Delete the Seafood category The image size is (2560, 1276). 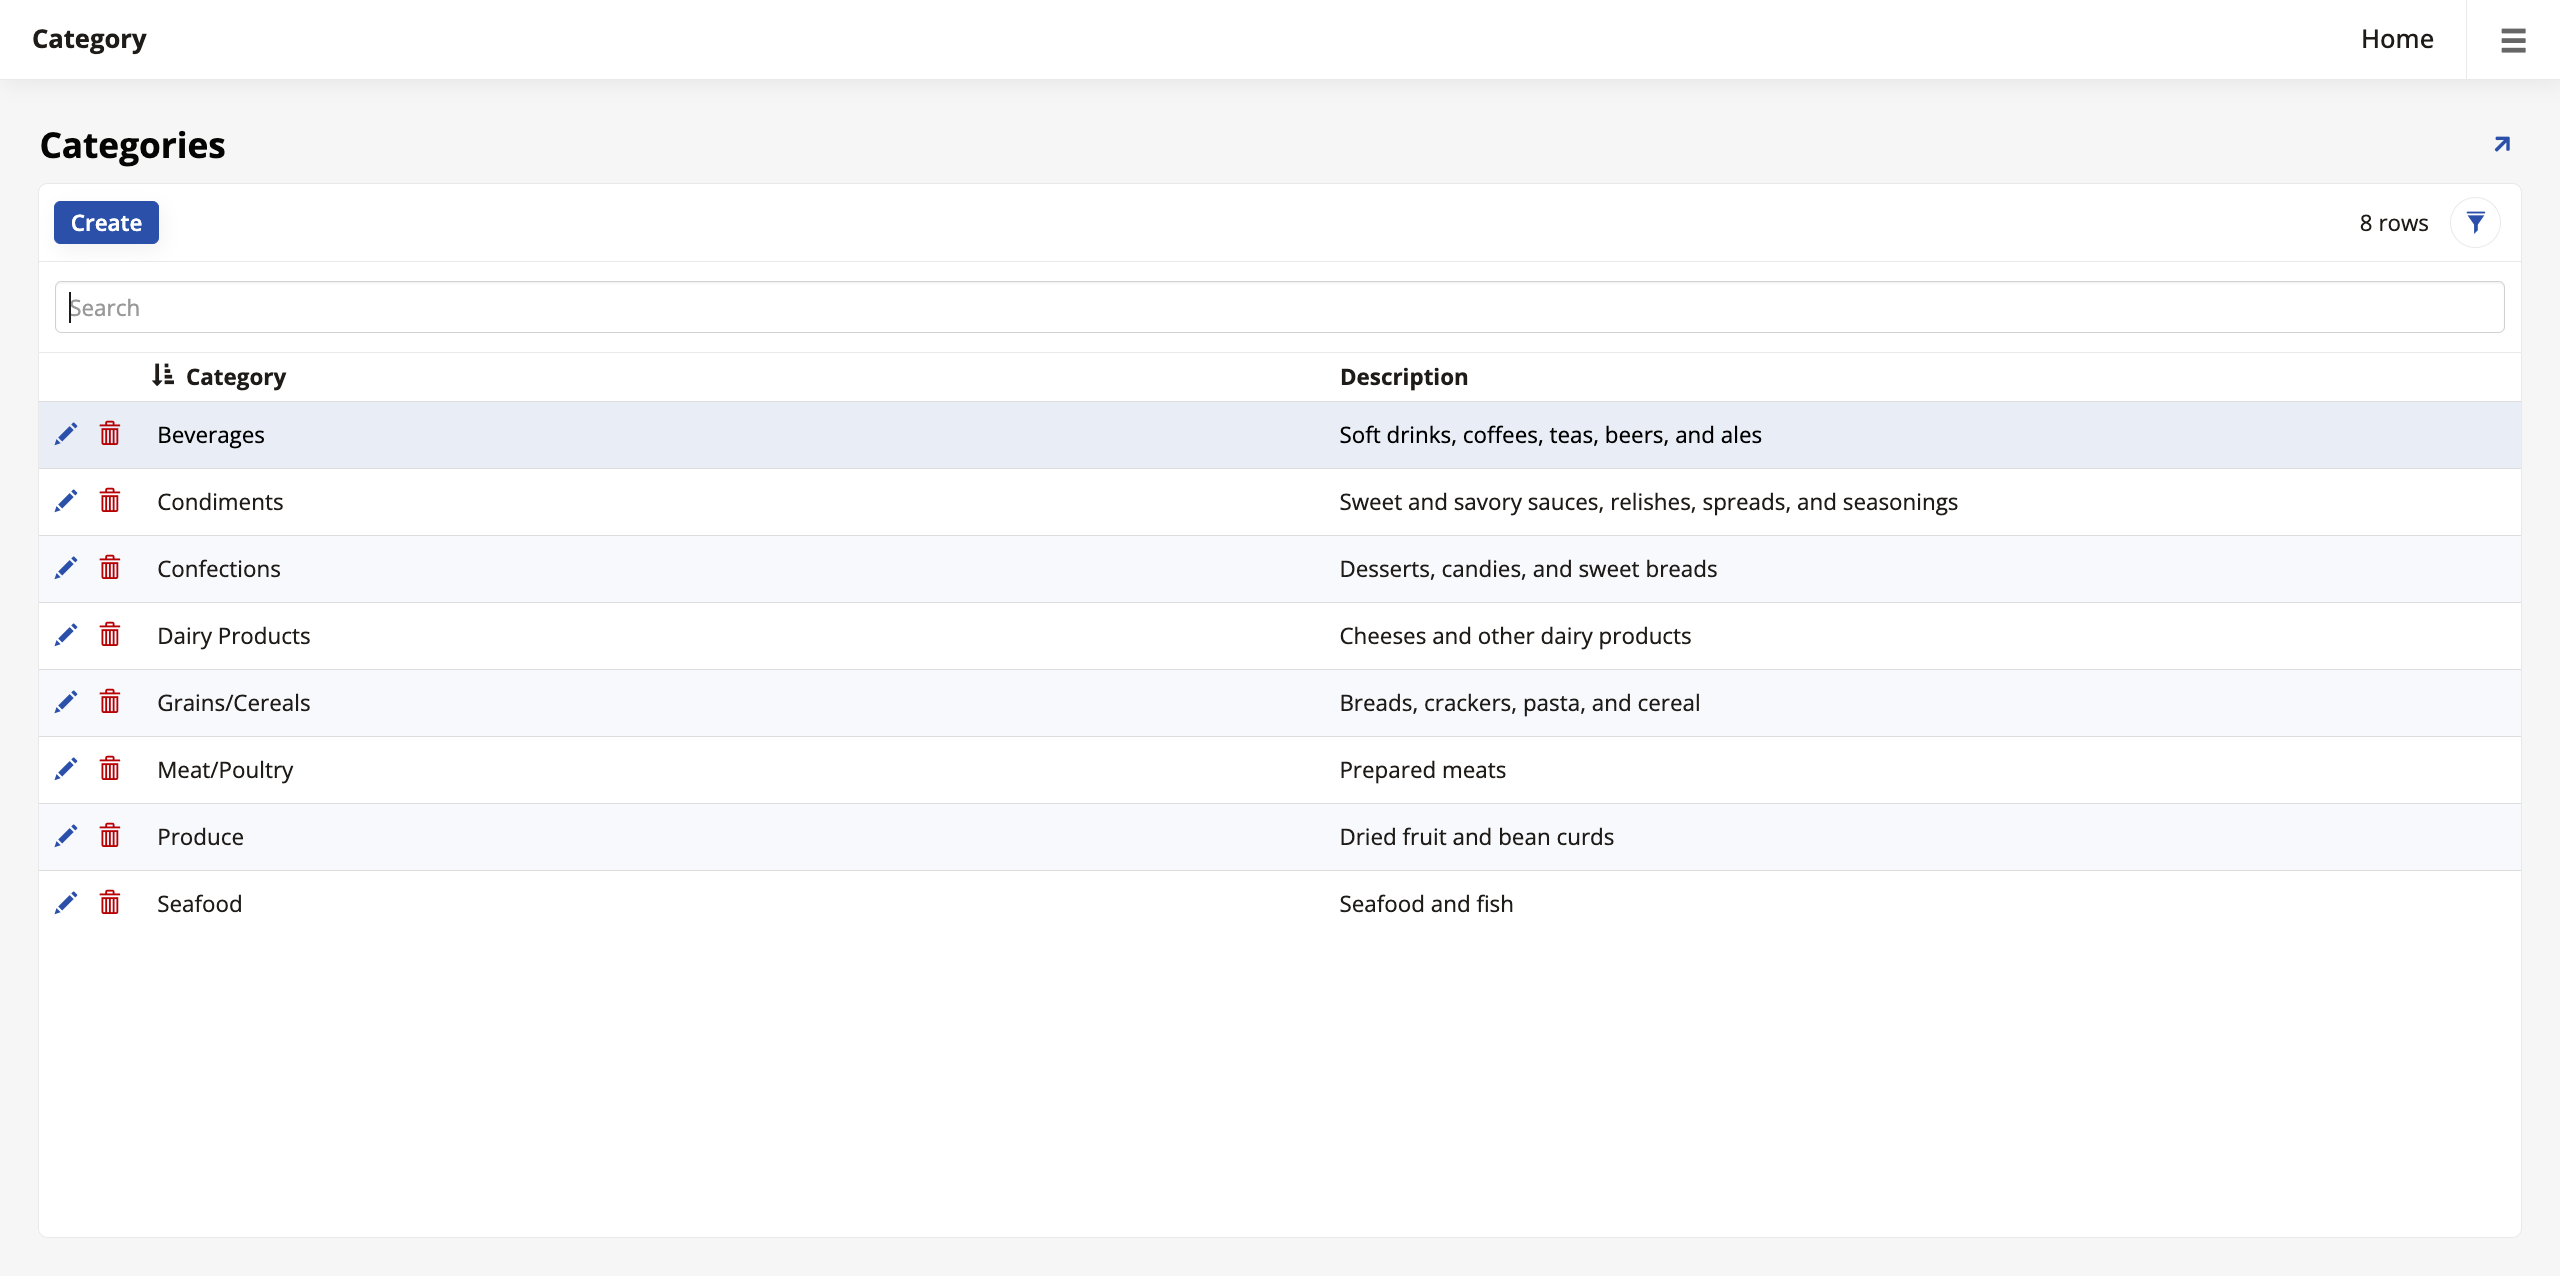(110, 902)
